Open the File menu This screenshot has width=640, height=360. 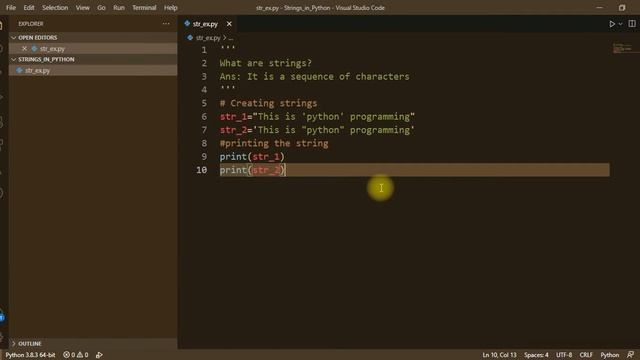(x=11, y=8)
